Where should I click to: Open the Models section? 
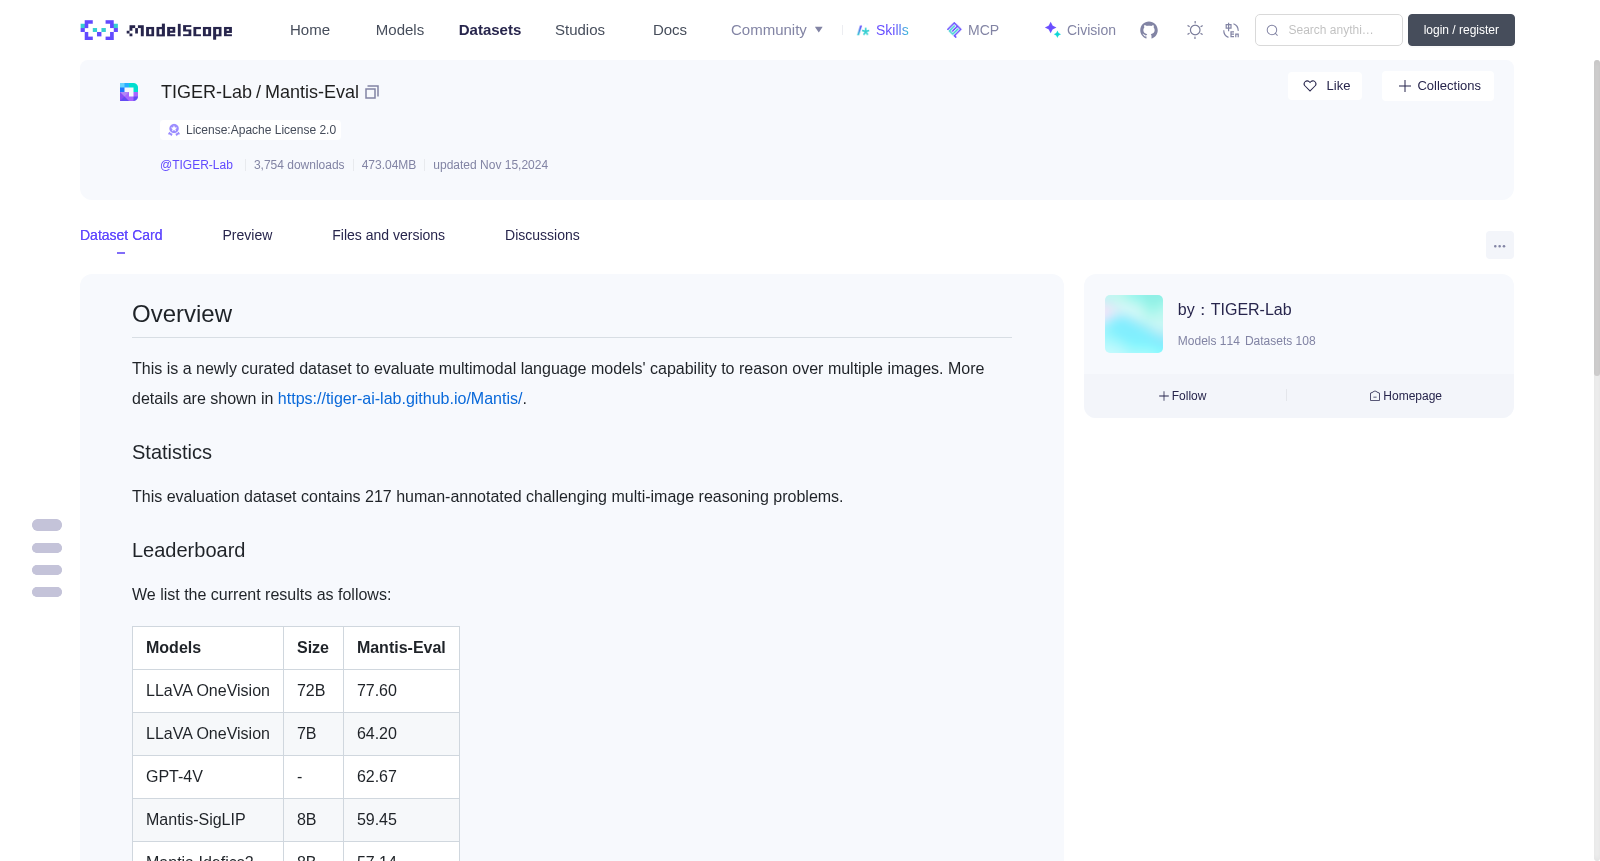(400, 30)
